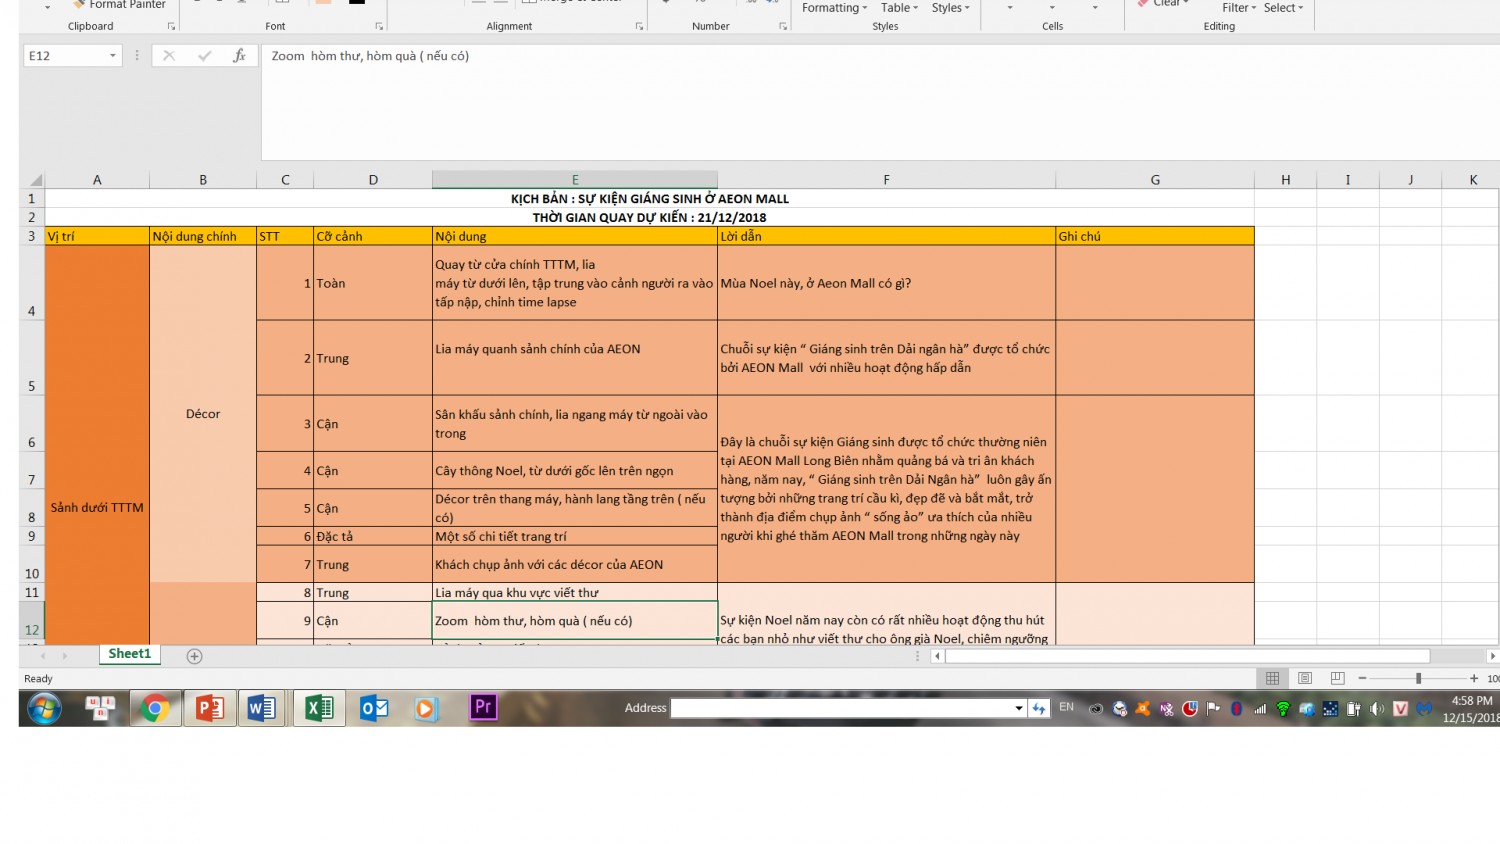Click the horizontal scrollbar left arrow

937,656
